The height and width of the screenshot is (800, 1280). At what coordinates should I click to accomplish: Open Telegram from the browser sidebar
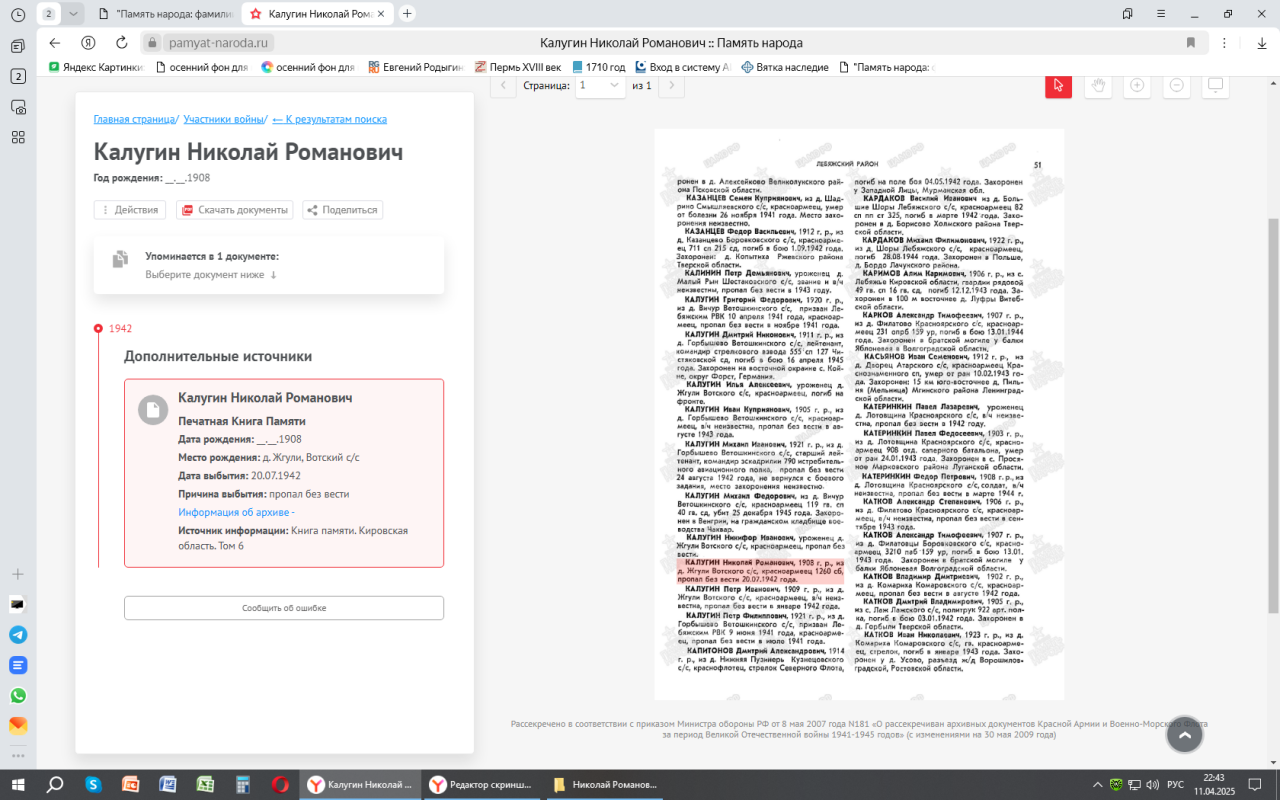click(x=18, y=634)
